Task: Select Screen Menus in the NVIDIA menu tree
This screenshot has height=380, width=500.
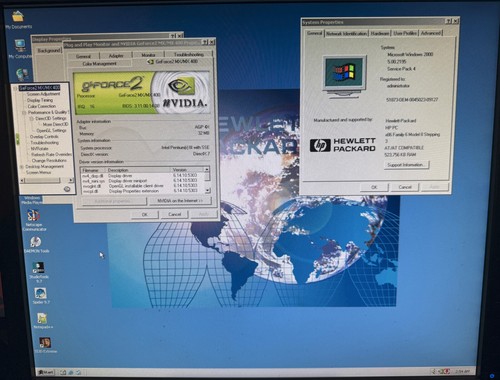Action: point(38,172)
